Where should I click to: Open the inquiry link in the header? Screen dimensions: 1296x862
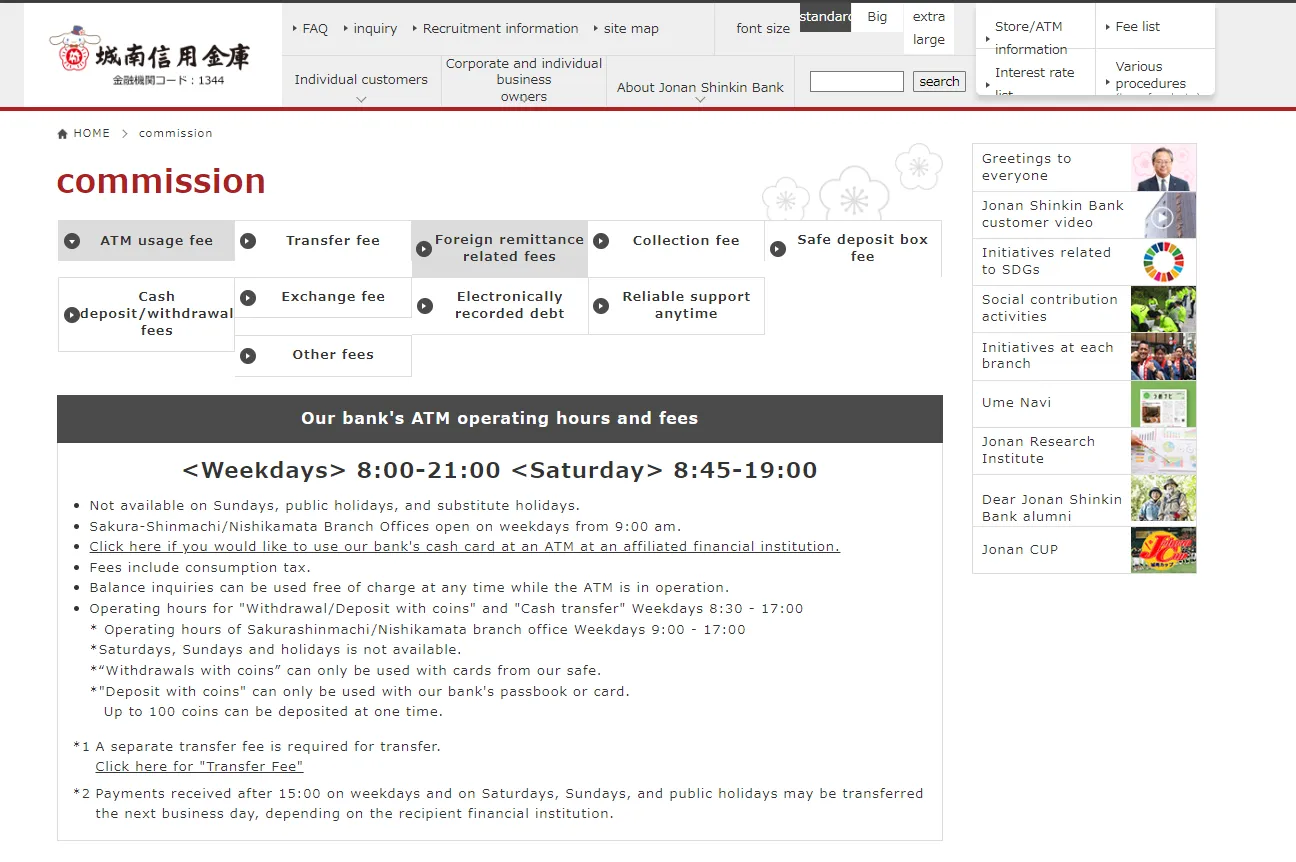pos(375,29)
